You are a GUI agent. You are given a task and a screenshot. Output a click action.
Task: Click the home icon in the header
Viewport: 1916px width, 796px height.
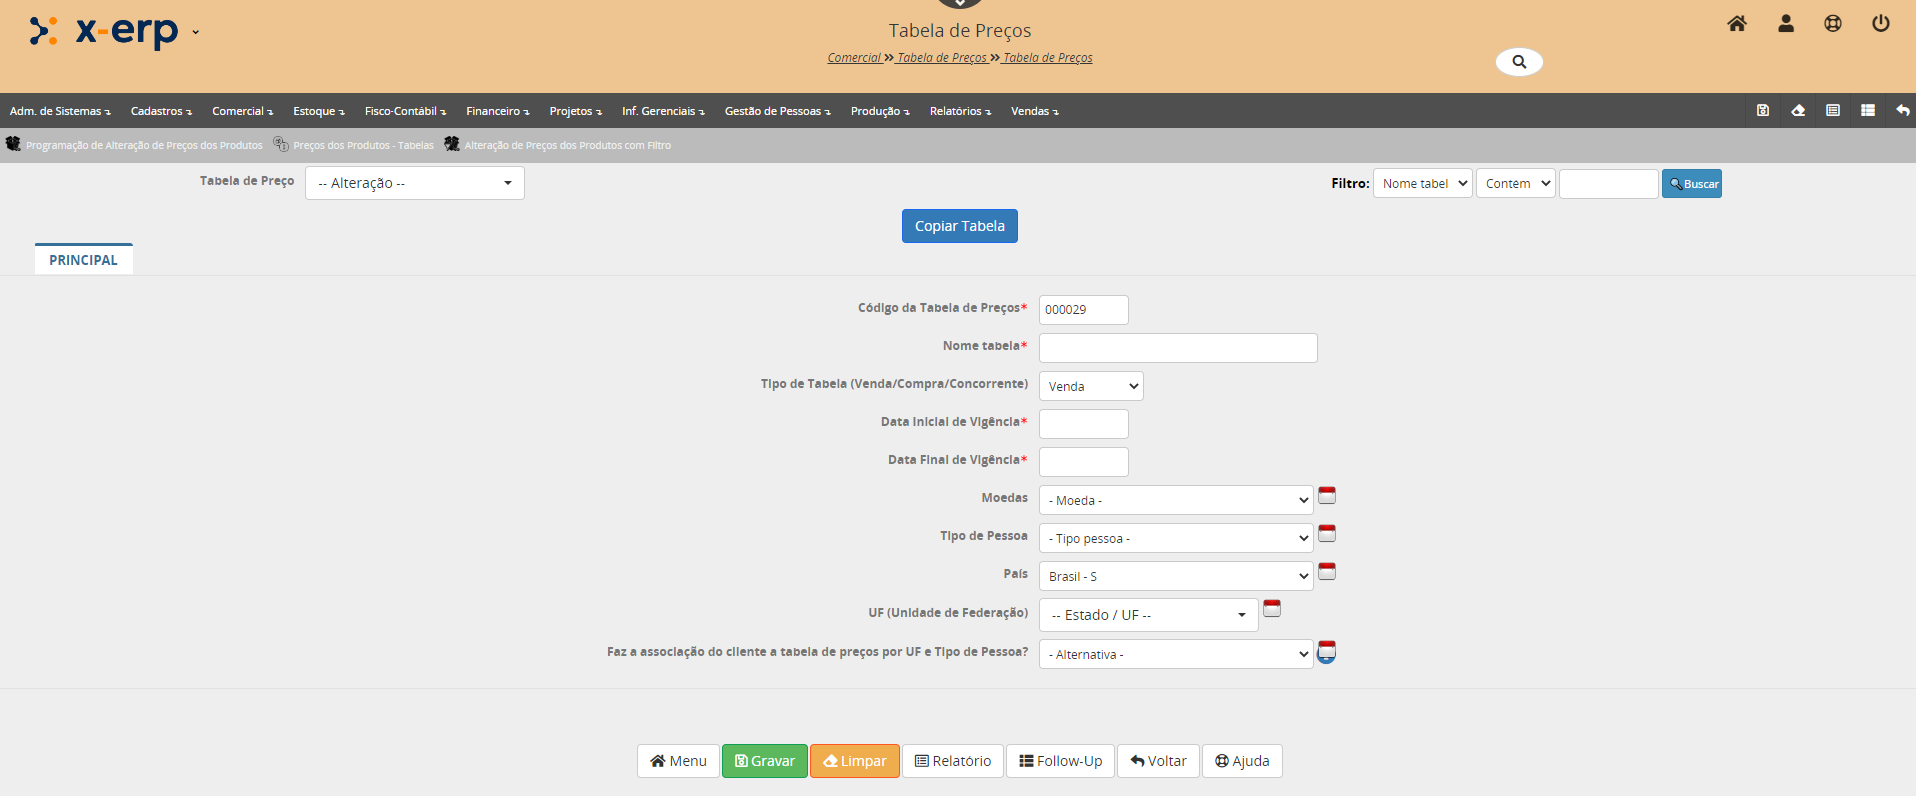(1736, 24)
